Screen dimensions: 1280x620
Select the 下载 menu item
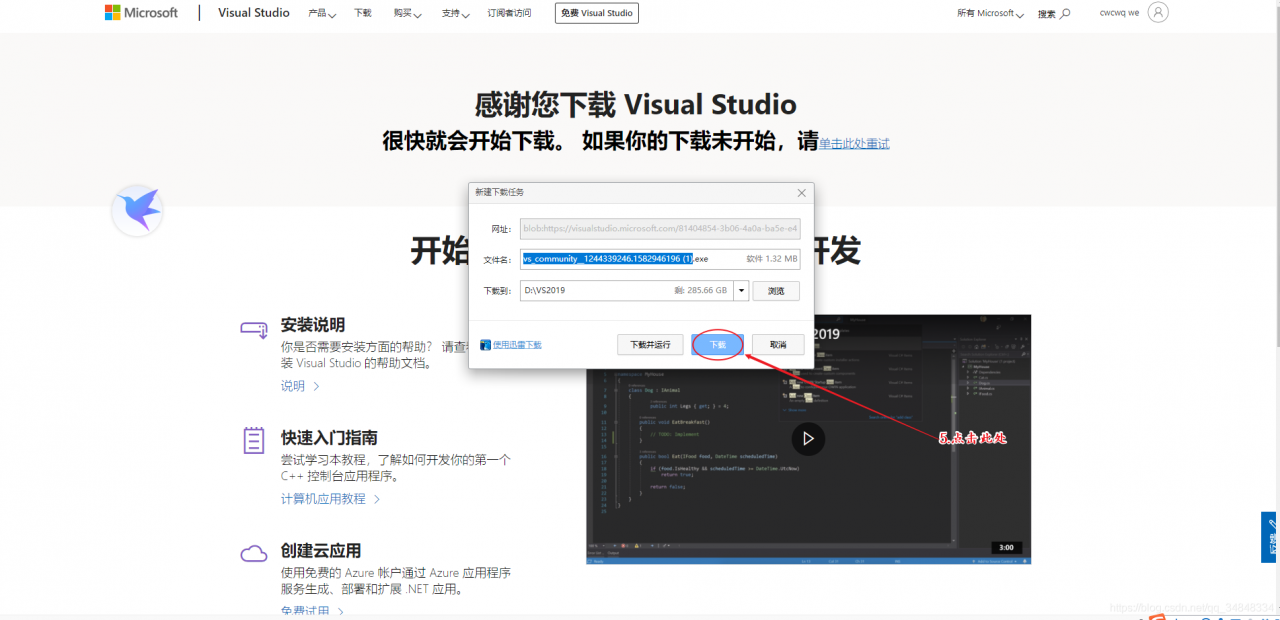(362, 13)
